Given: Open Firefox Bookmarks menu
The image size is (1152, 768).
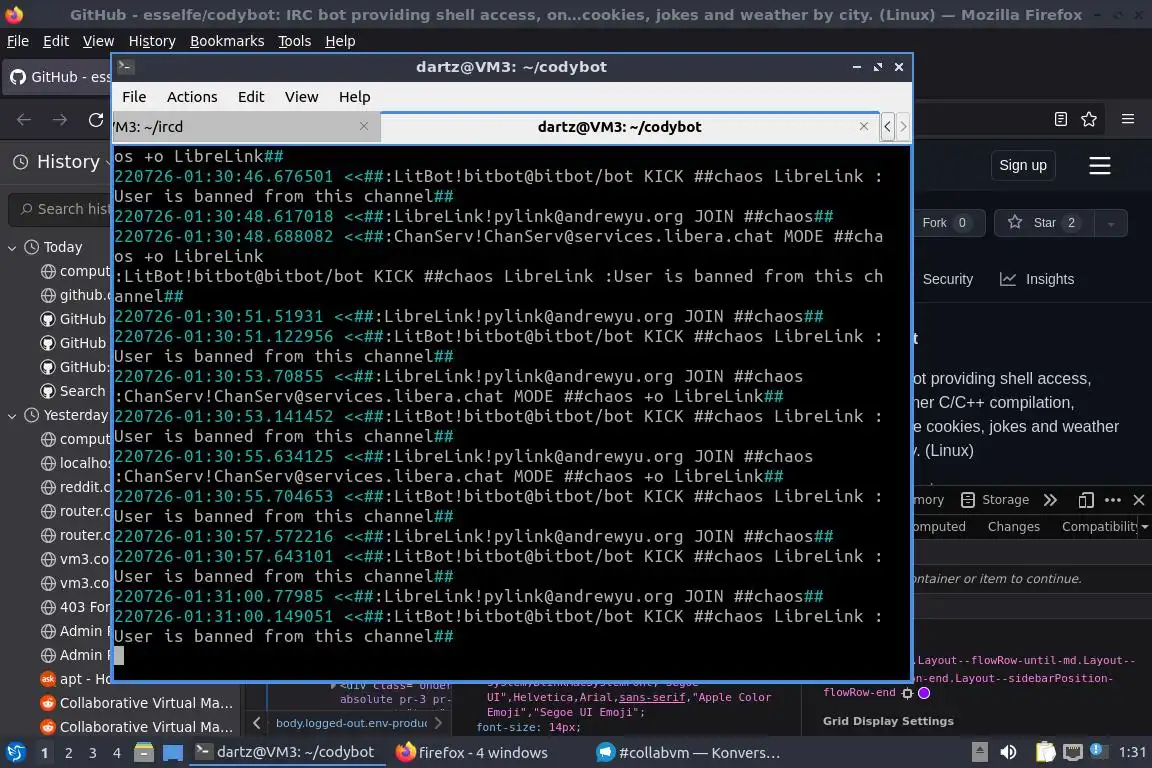Looking at the screenshot, I should point(227,41).
